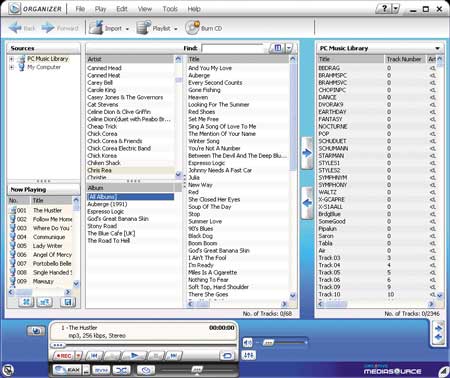
Task: Open the equalizer mixer sliders icon
Action: pos(249,356)
